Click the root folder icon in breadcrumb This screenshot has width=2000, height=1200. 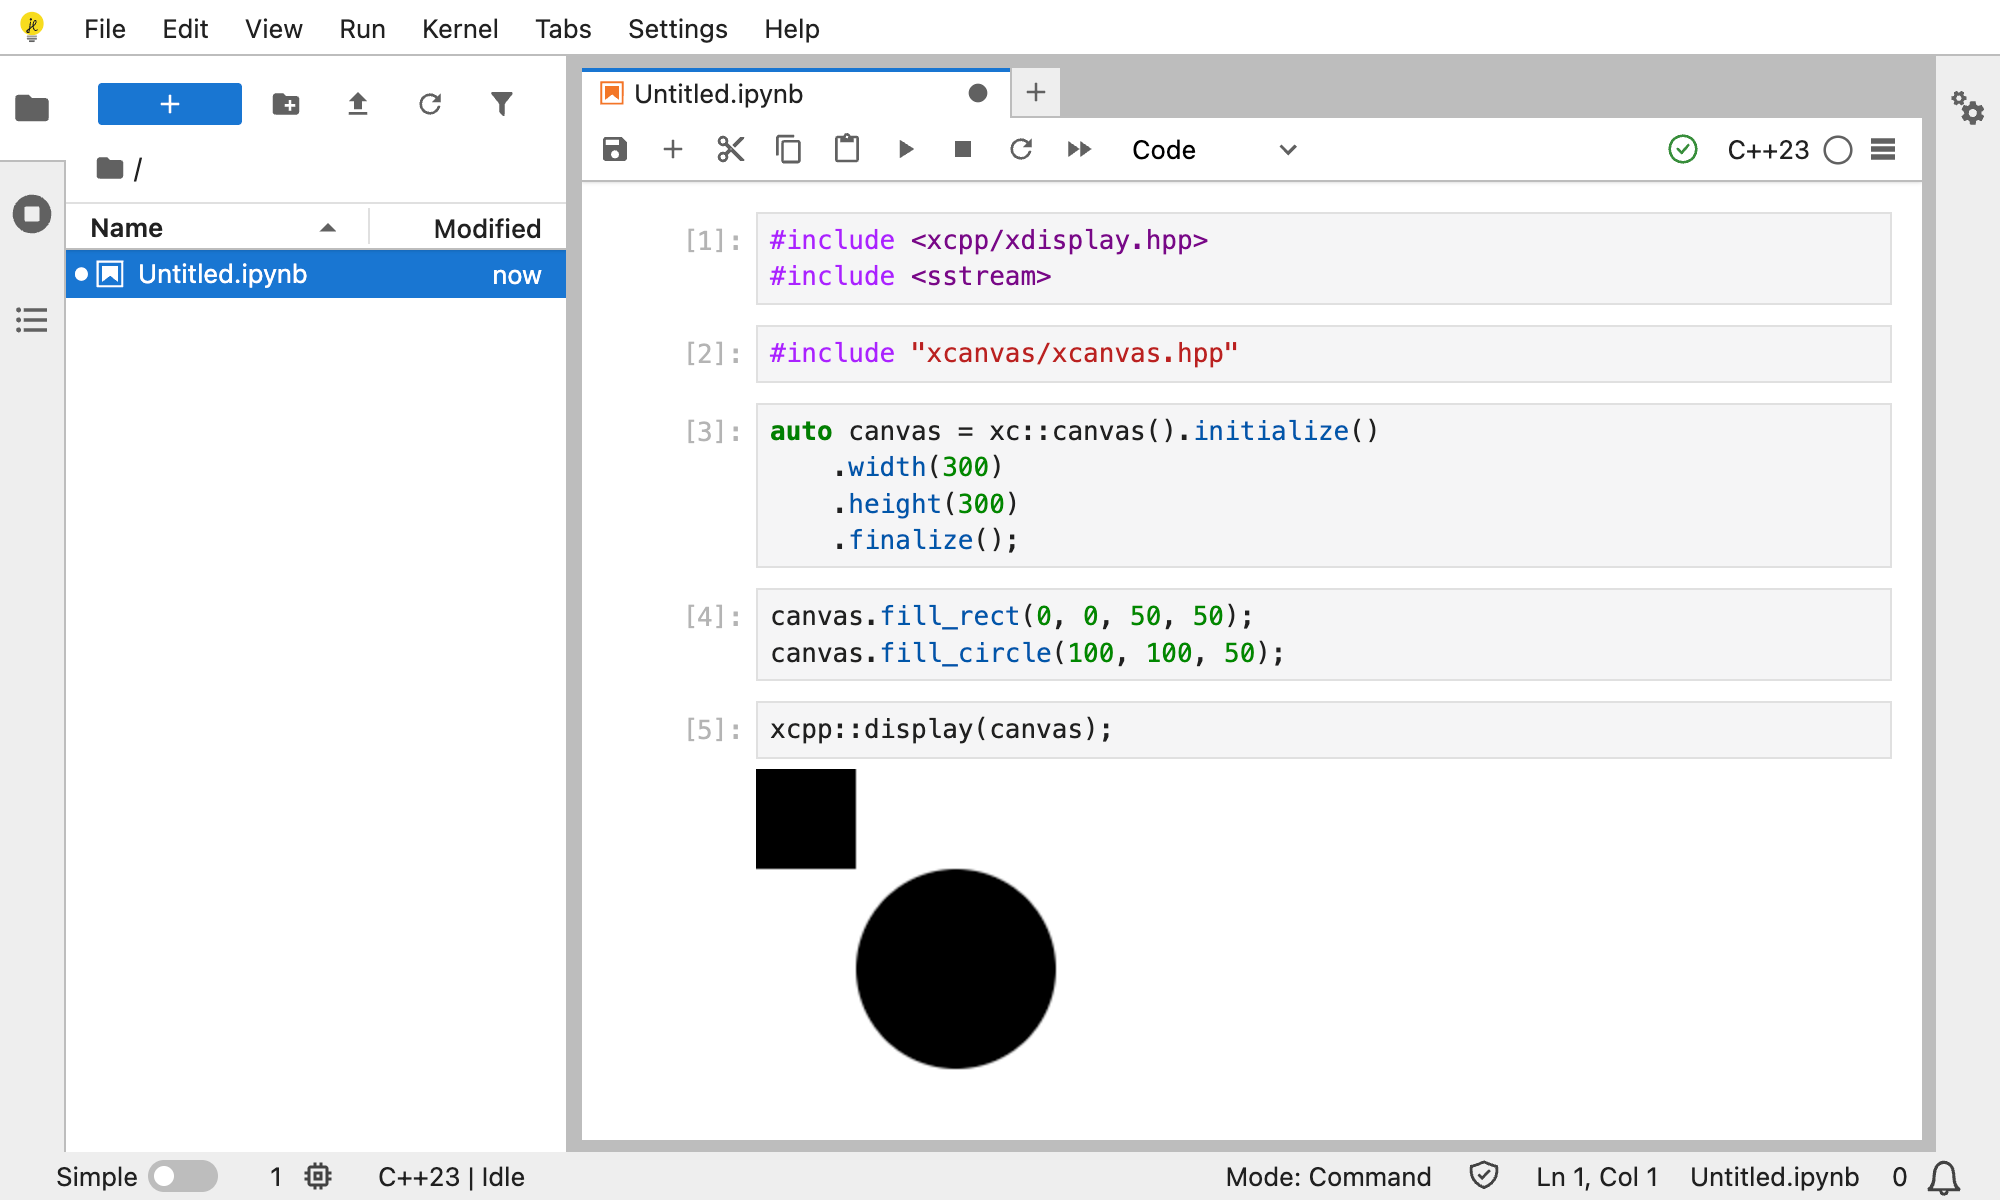click(110, 168)
